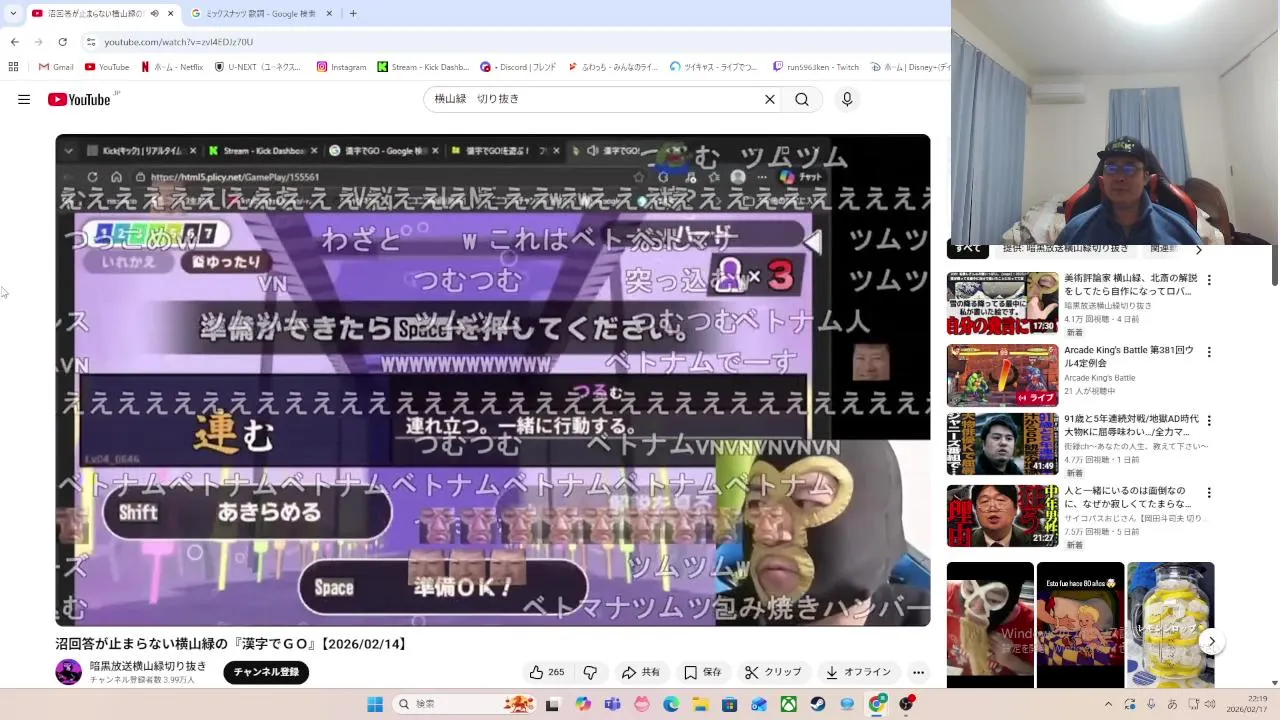Run search with the magnifier button
Screen dimensions: 1280x720
(x=802, y=99)
